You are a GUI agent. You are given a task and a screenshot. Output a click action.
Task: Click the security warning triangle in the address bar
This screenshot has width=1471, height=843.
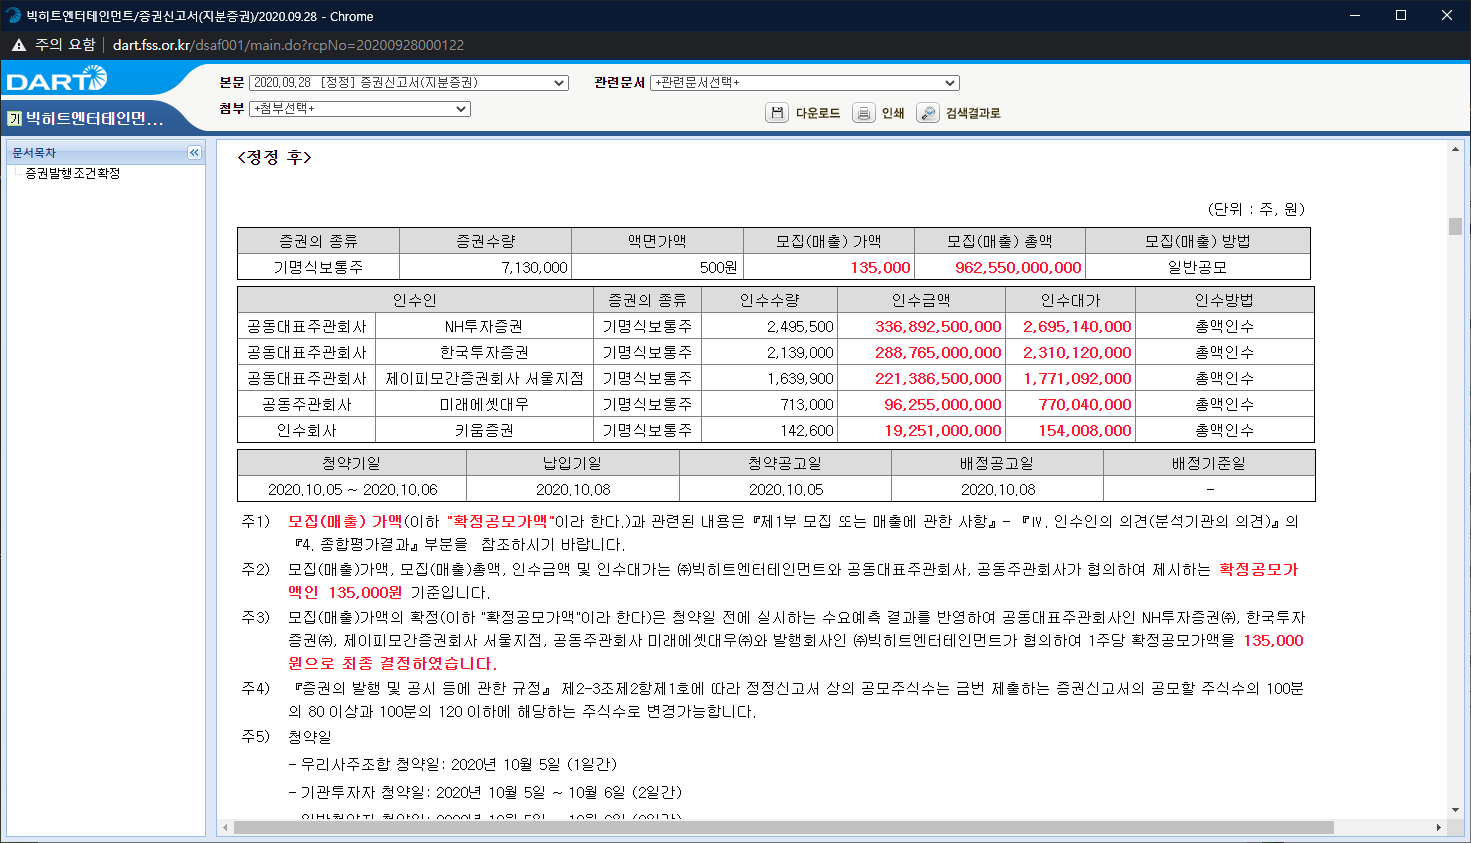[19, 45]
